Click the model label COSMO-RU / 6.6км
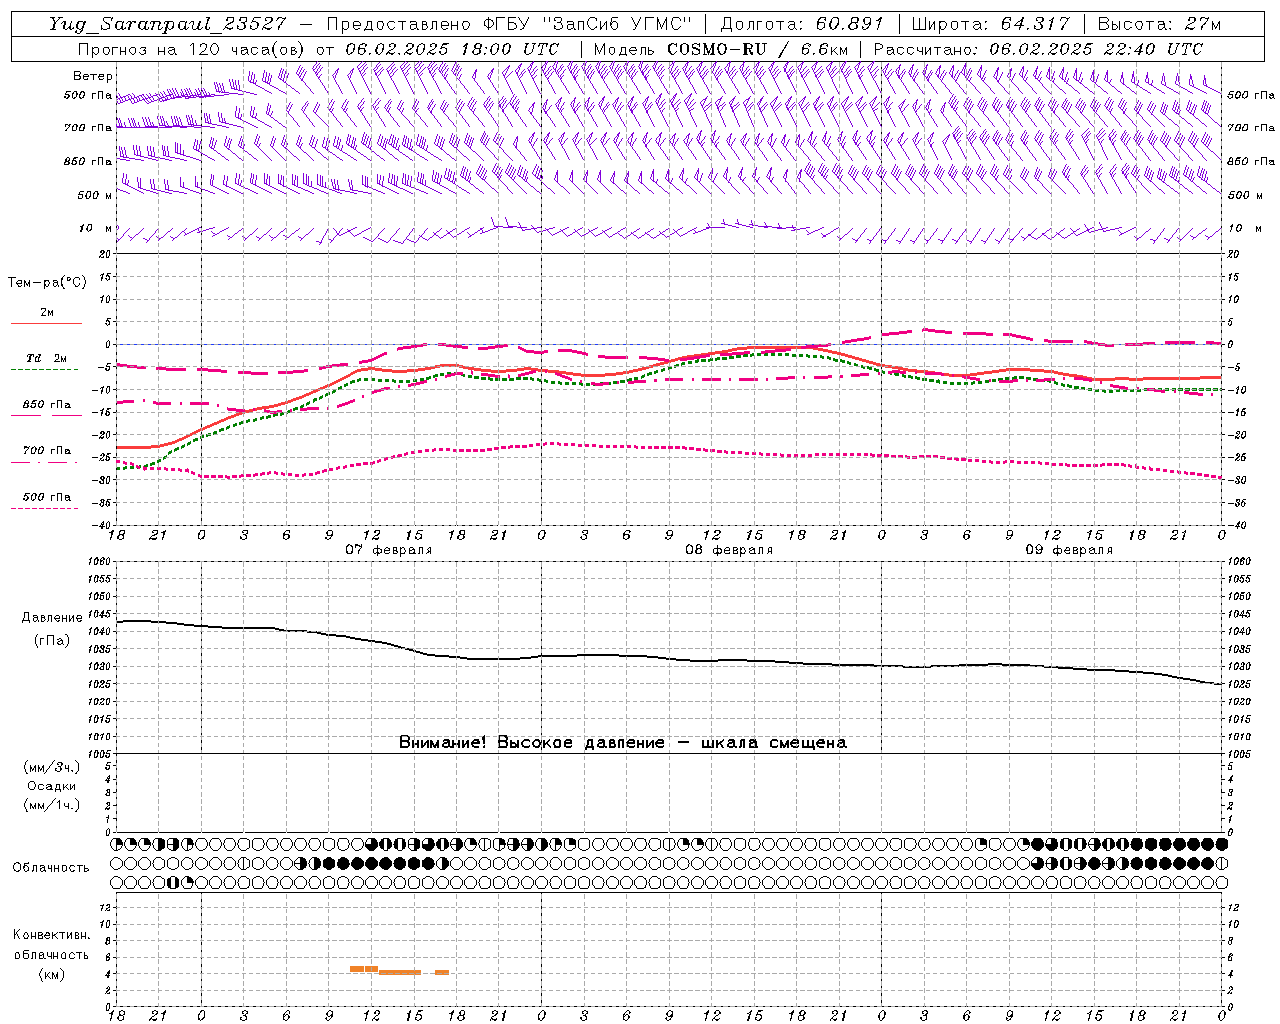 (757, 48)
